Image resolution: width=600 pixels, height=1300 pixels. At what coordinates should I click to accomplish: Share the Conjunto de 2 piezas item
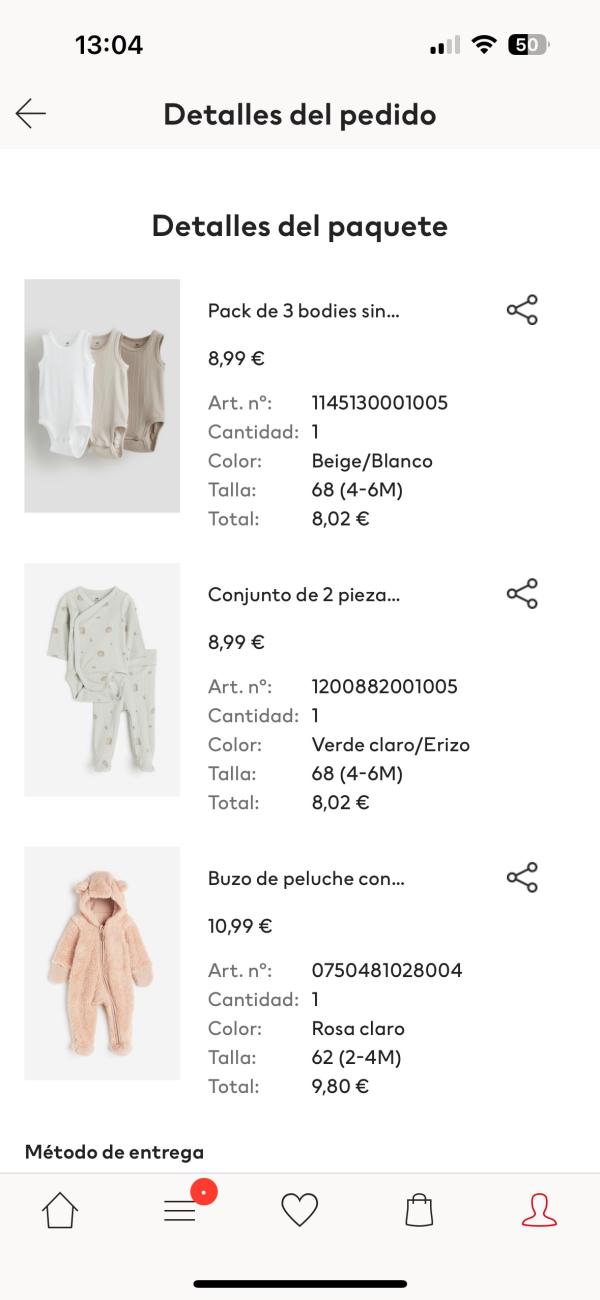[522, 594]
